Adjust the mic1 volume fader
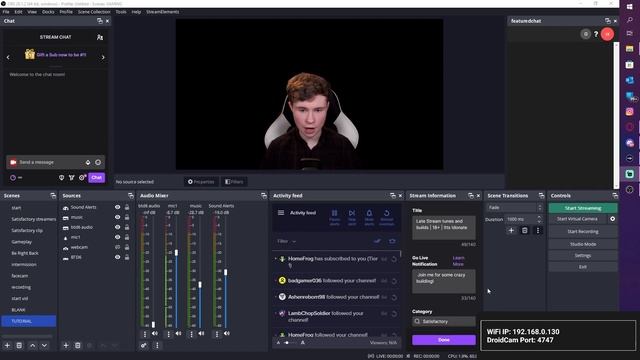Screen dimensions: 640x360 pos(176,253)
